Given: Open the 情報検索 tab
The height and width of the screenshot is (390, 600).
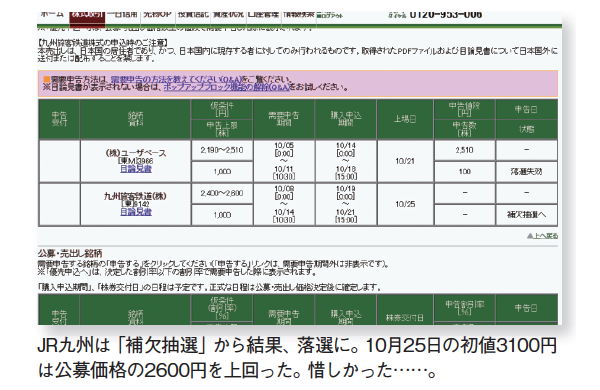Looking at the screenshot, I should [x=298, y=15].
